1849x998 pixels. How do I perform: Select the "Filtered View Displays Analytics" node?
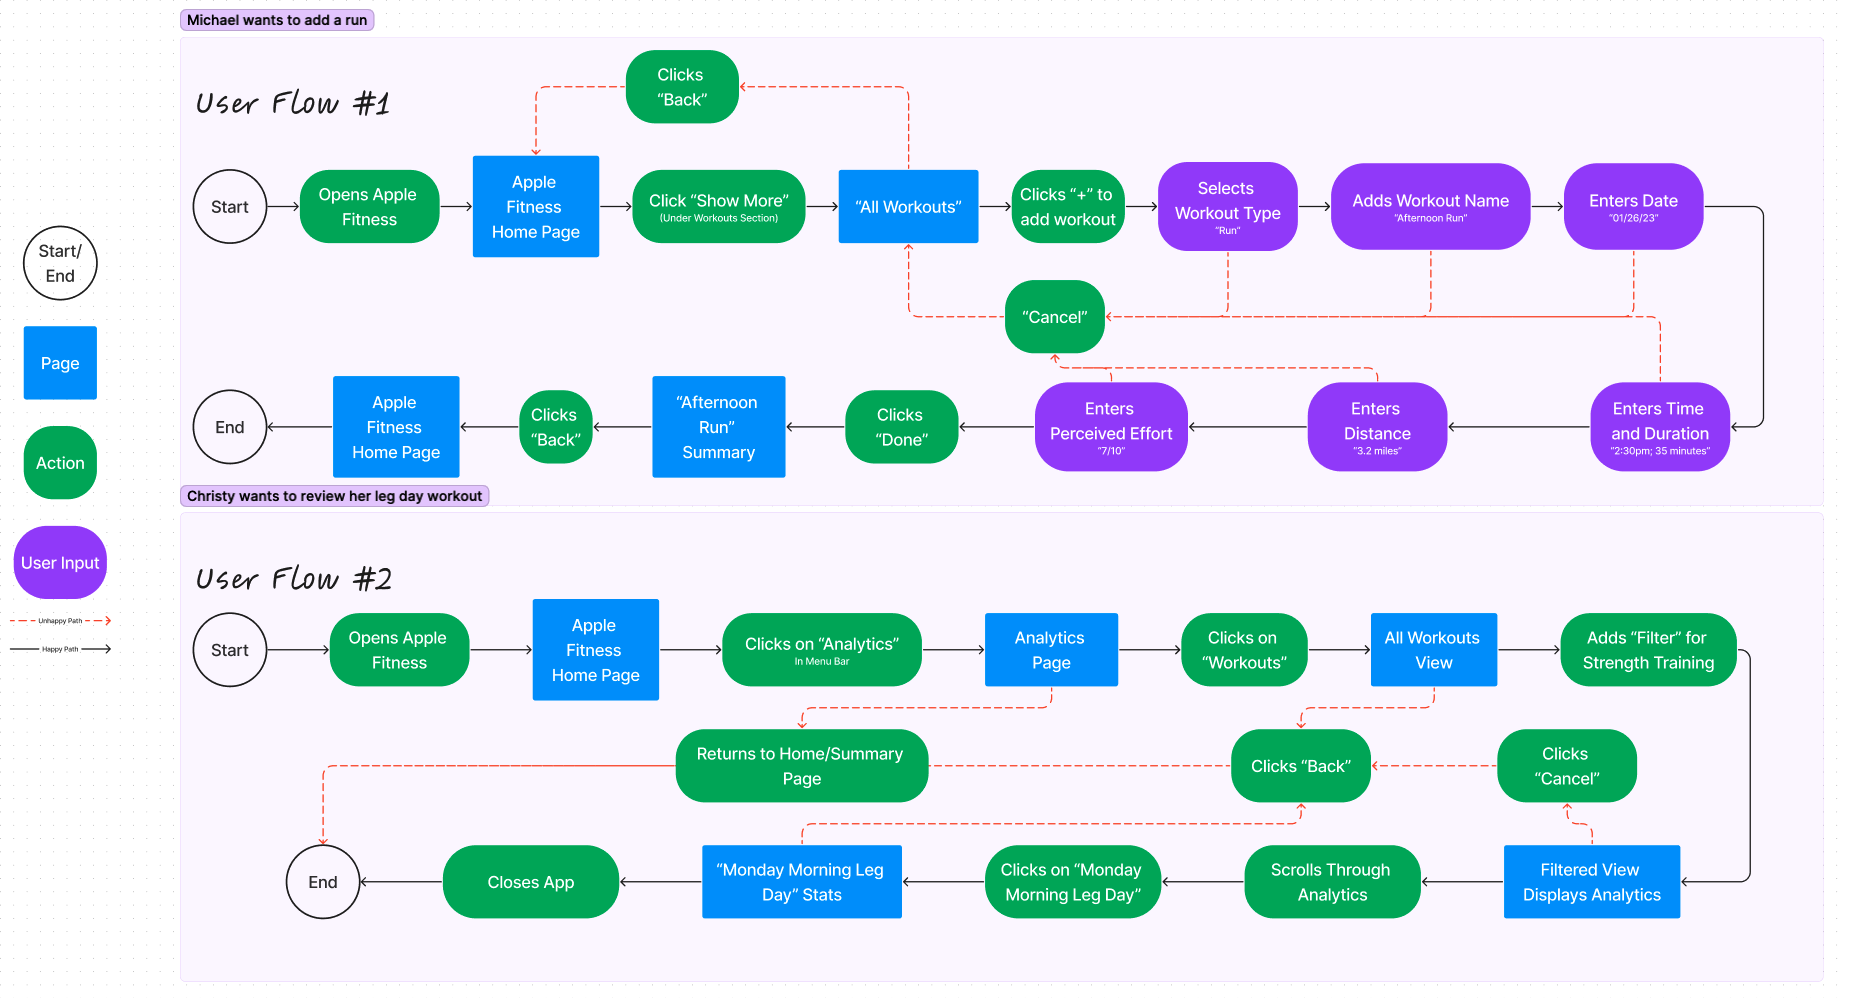pos(1591,882)
